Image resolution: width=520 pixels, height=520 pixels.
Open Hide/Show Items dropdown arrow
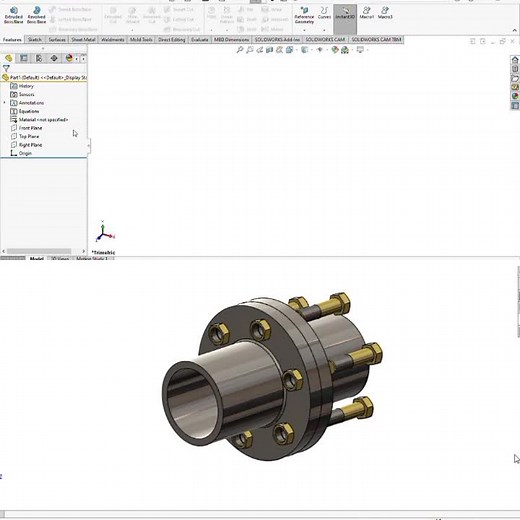point(327,50)
